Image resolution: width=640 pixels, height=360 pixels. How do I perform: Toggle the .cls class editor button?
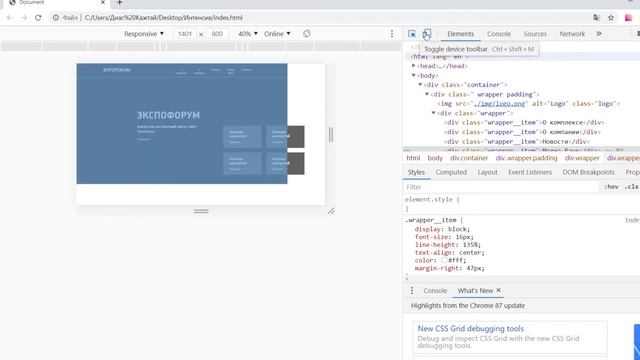tap(631, 187)
